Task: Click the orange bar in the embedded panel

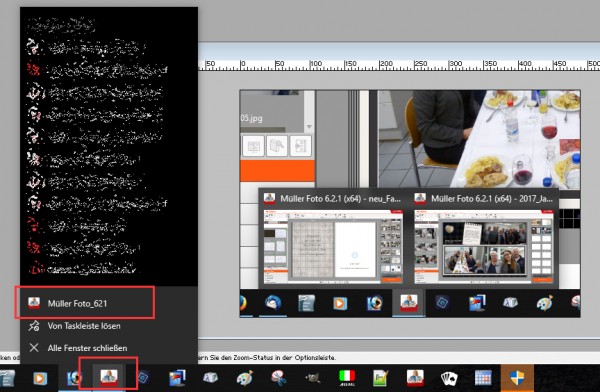Action: coord(277,171)
